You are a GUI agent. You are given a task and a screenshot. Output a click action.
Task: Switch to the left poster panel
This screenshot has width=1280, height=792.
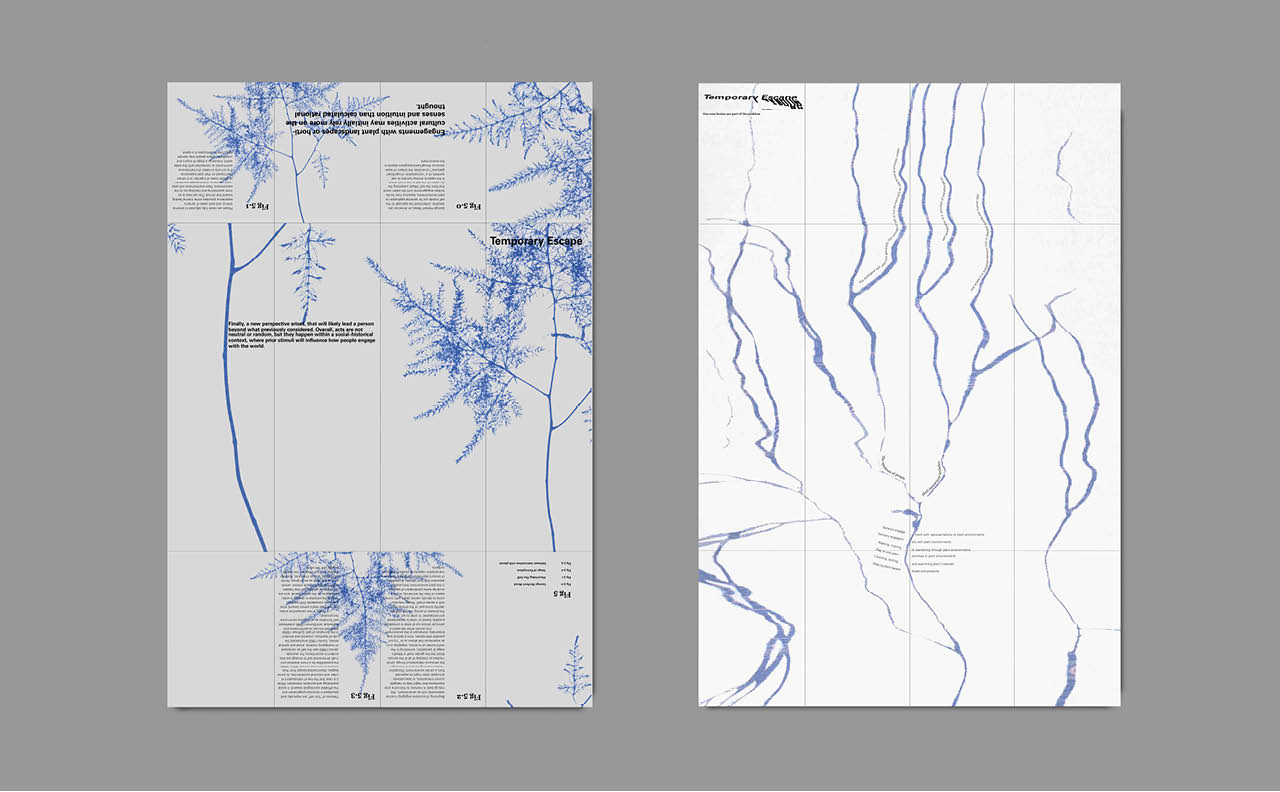tap(380, 400)
